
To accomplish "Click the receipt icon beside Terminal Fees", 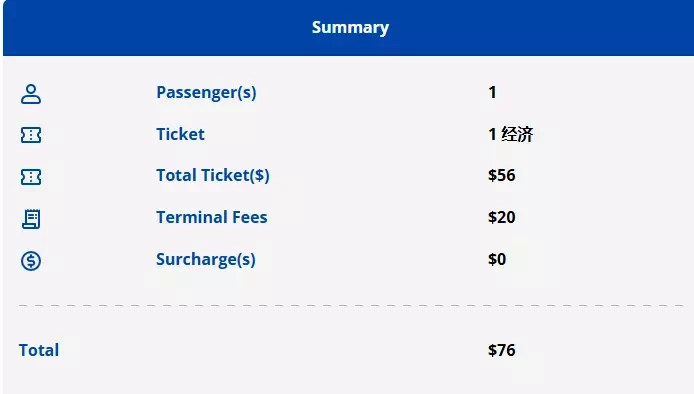I will (31, 219).
